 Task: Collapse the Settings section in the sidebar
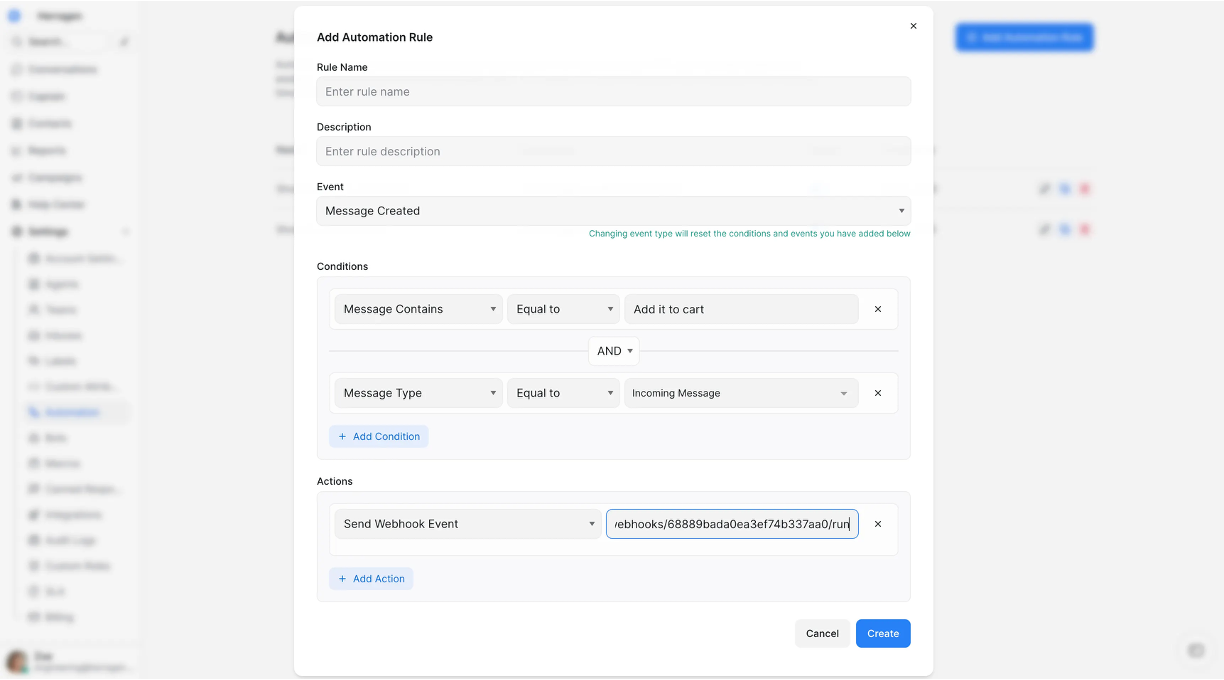(x=126, y=231)
